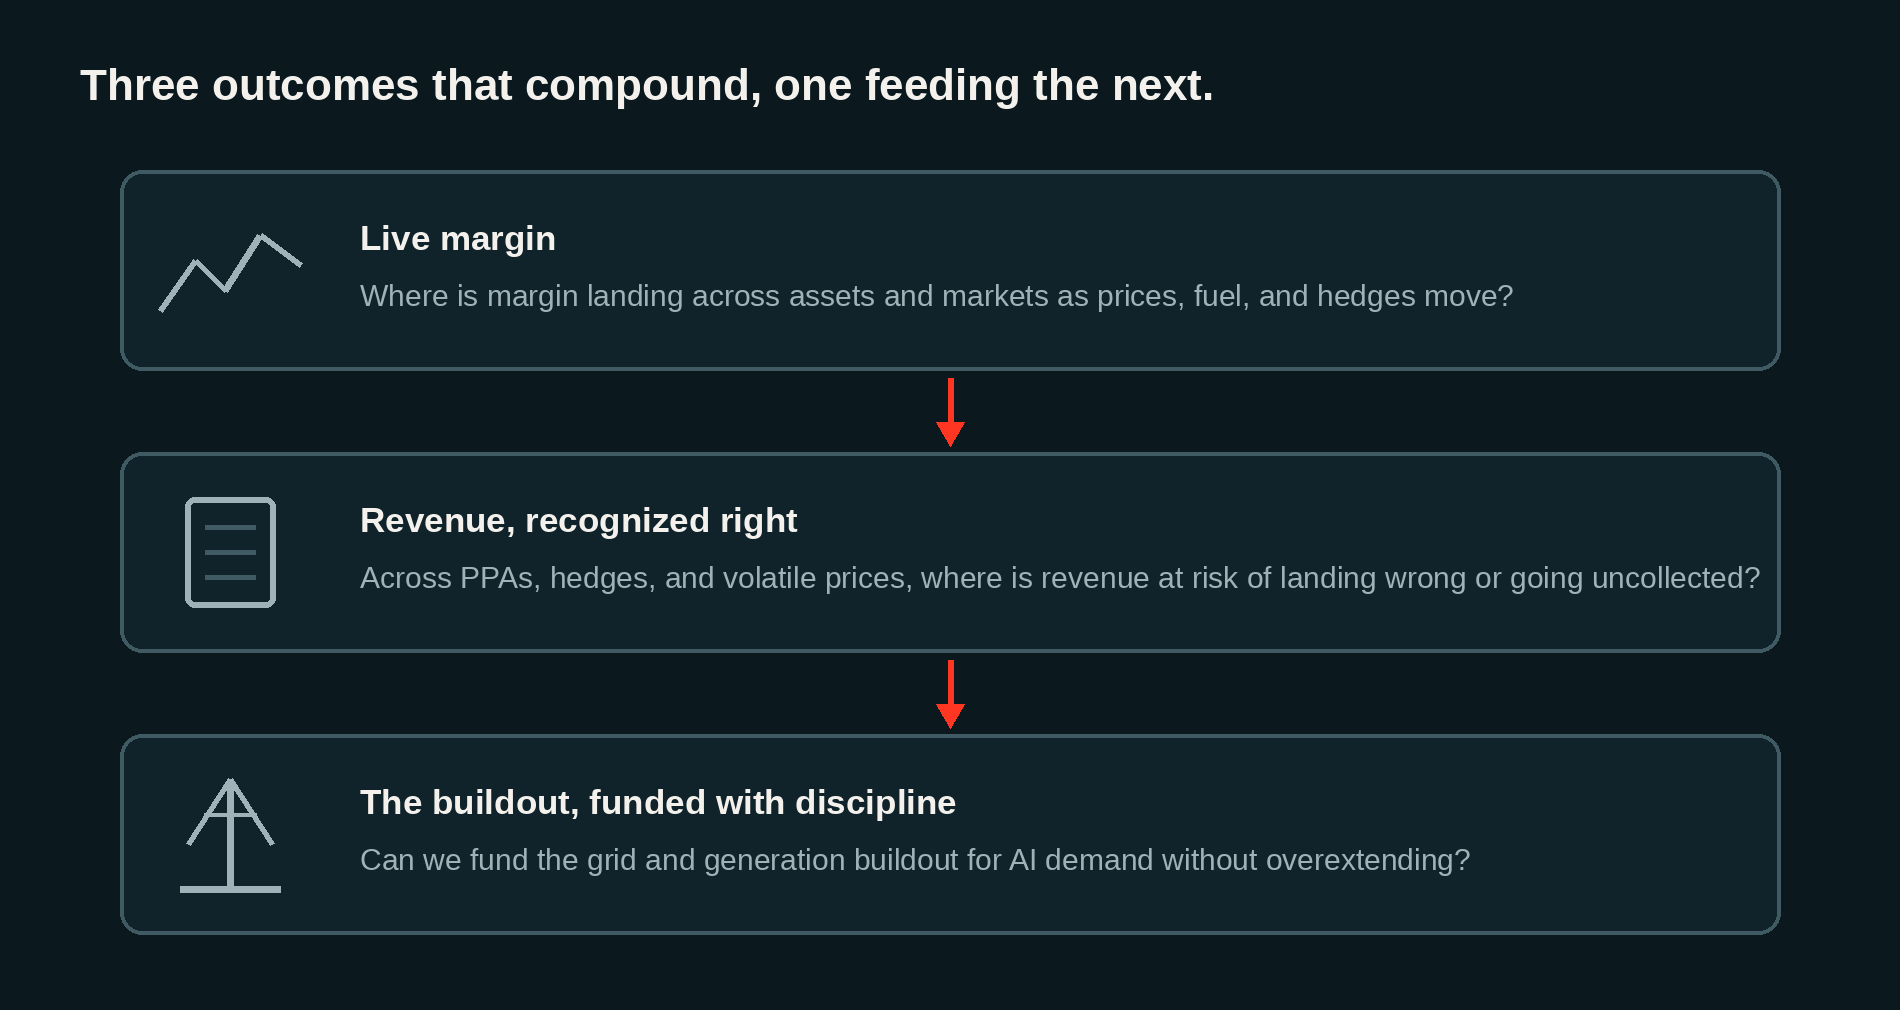Viewport: 1900px width, 1010px height.
Task: Click the document icon beside Revenue, recognized right
Action: point(230,552)
